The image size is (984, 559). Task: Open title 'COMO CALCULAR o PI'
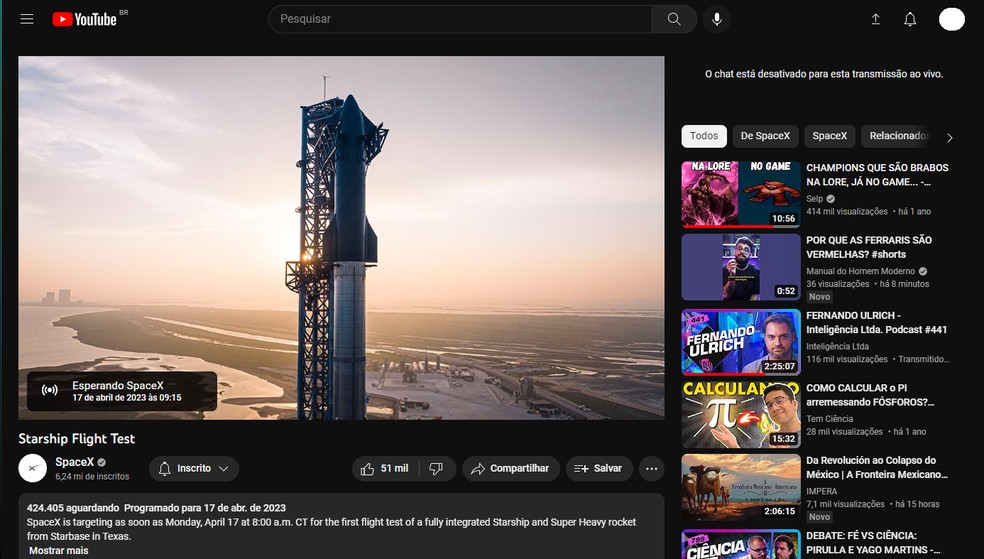point(870,395)
